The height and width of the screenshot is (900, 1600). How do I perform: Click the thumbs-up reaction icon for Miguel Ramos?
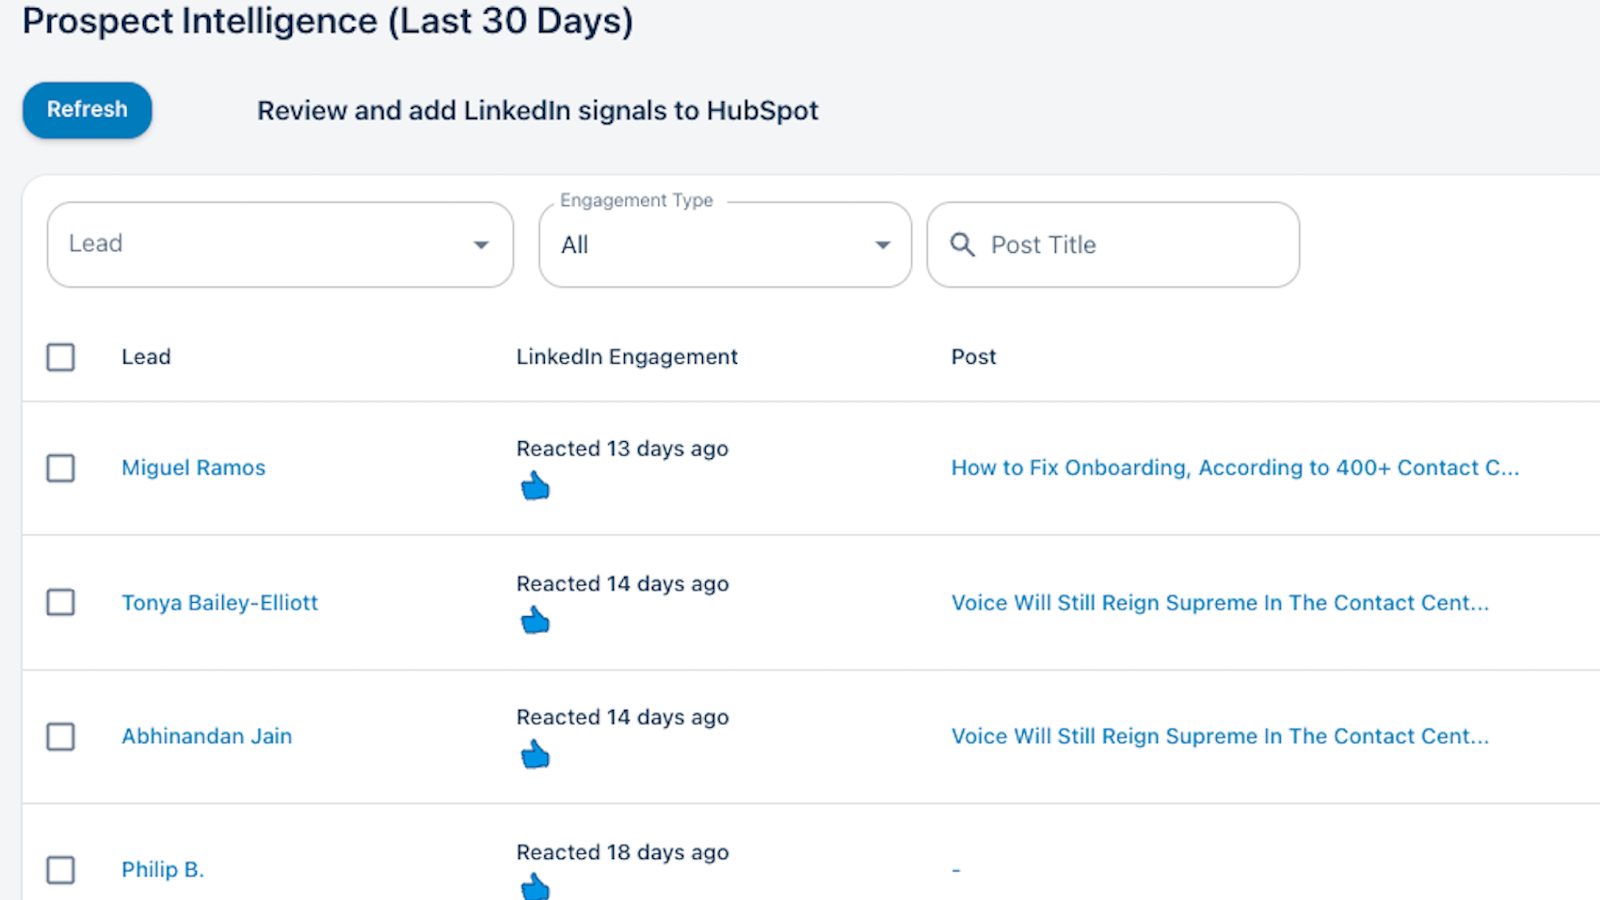point(535,486)
